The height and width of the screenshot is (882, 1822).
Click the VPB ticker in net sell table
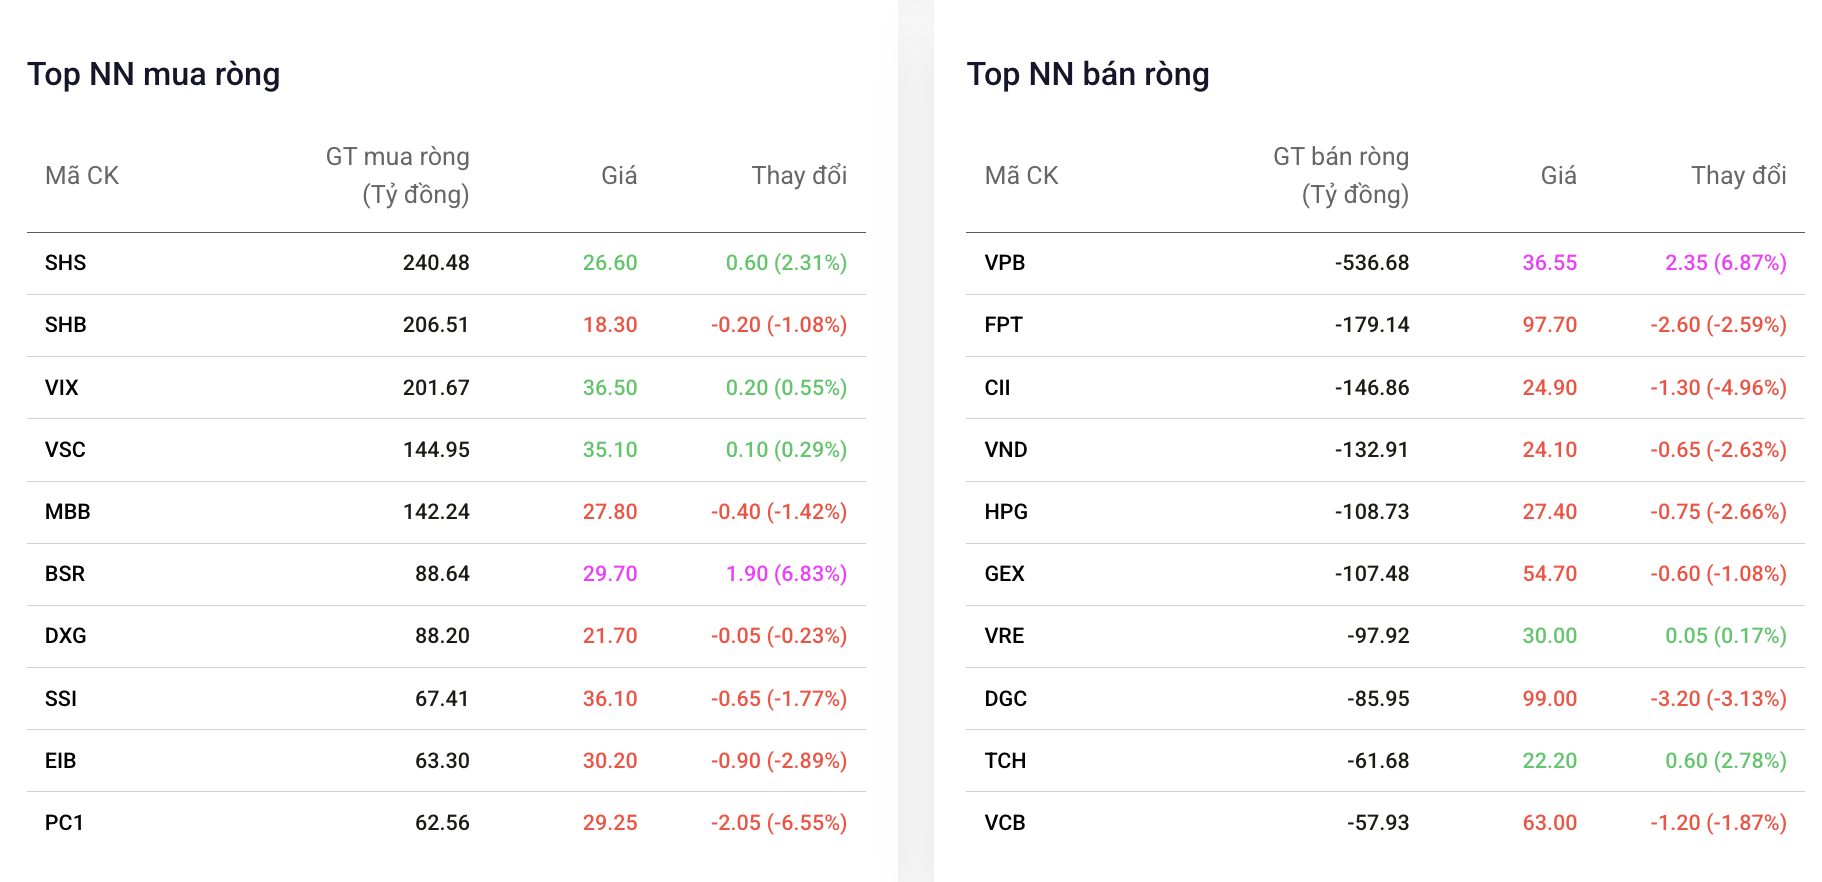[1004, 263]
